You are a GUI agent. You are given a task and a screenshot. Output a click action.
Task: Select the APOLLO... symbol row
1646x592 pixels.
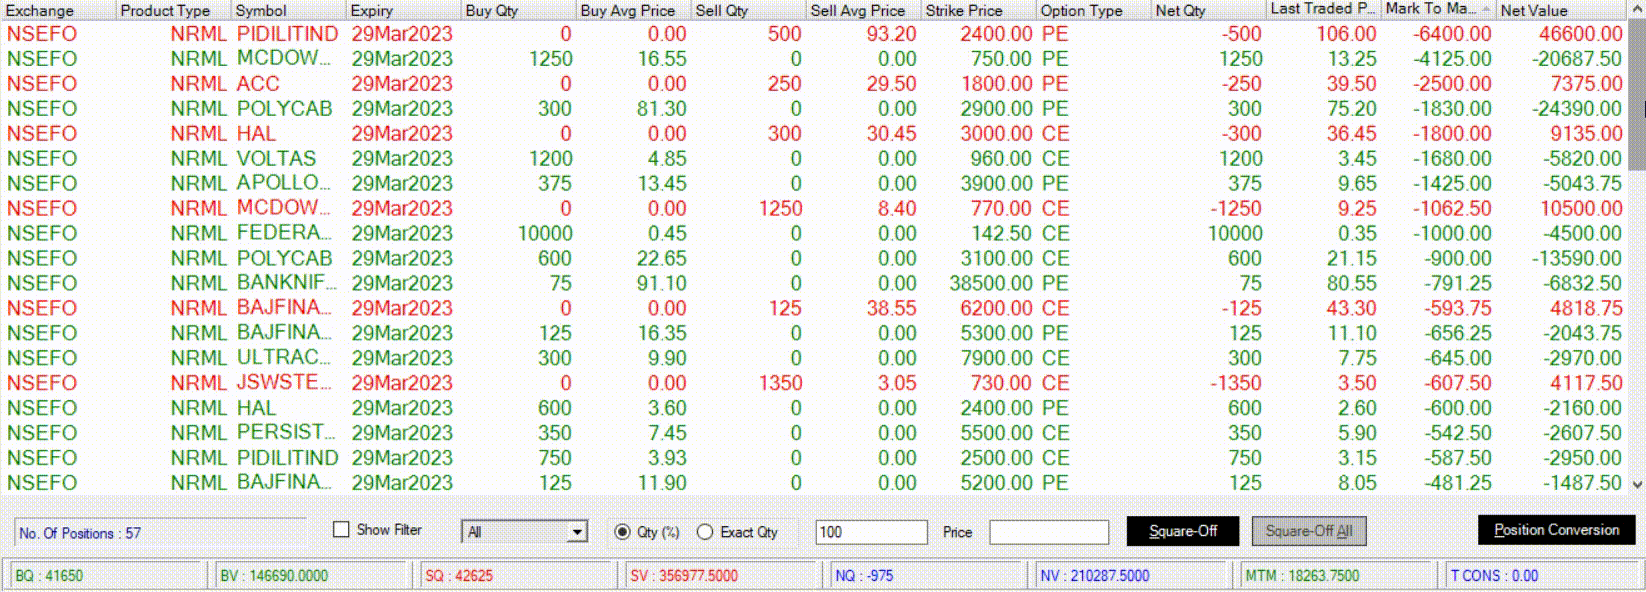[284, 183]
